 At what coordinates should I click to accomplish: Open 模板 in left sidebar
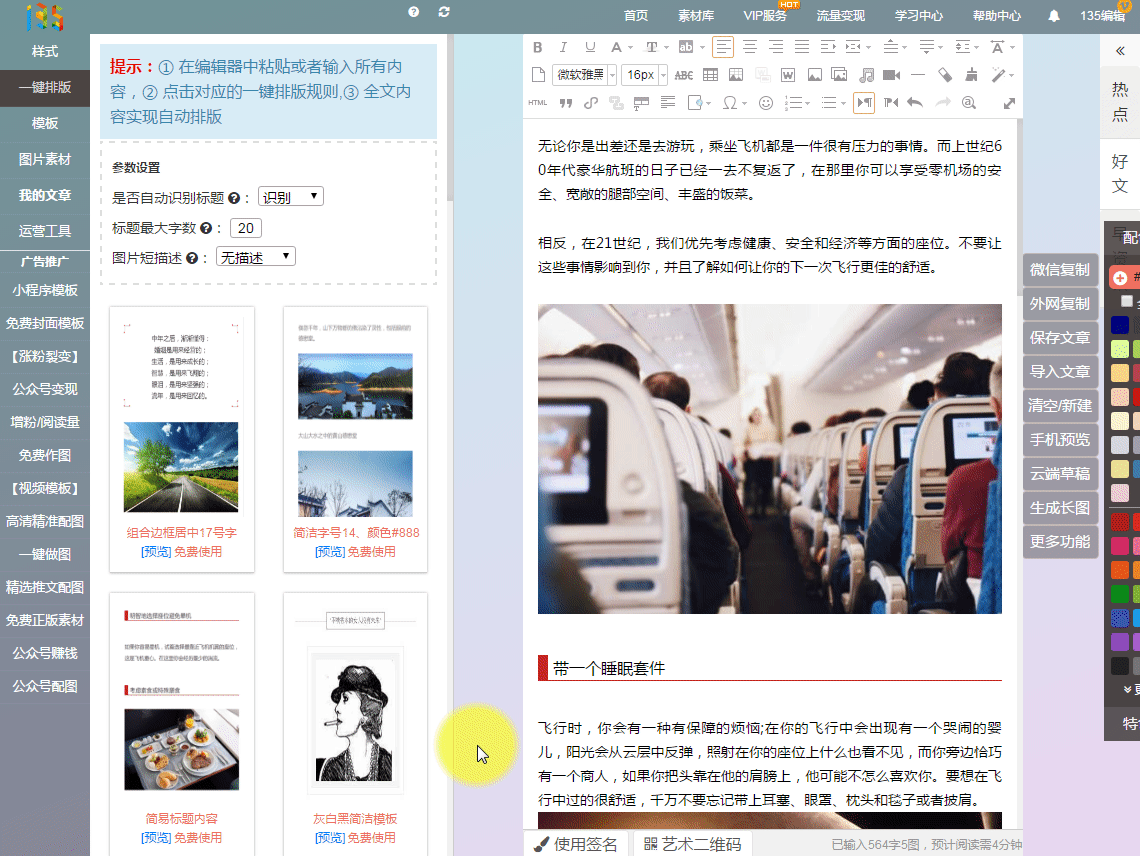coord(45,124)
